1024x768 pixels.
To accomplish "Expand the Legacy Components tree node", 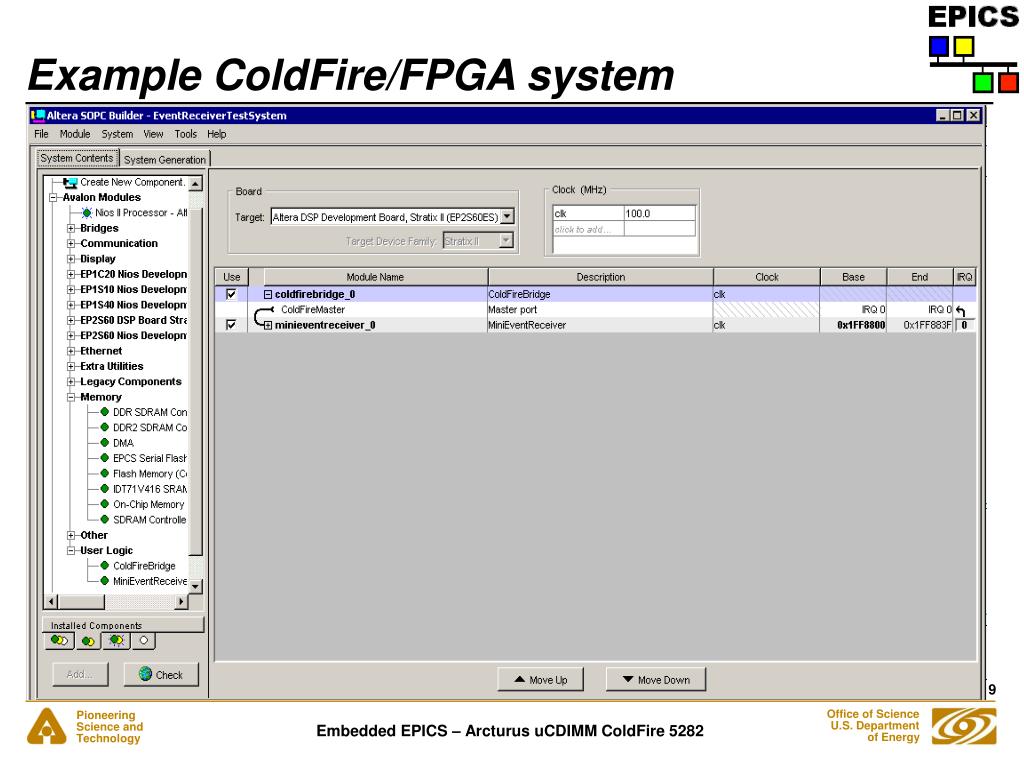I will click(71, 381).
